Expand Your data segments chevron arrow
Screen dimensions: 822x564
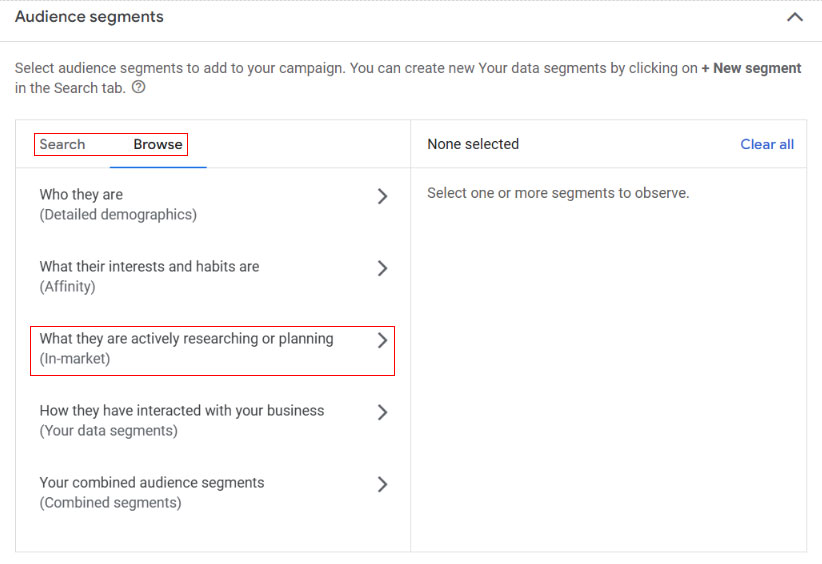click(382, 412)
